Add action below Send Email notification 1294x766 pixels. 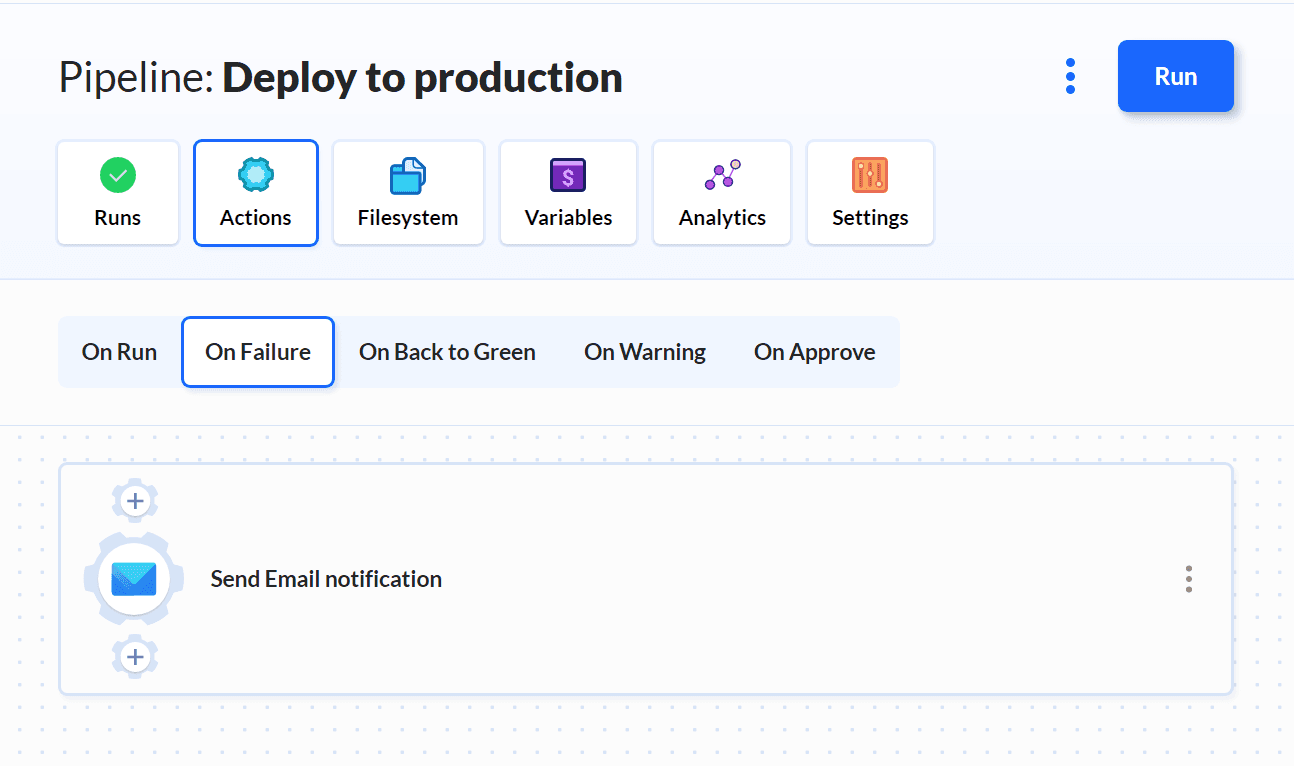(135, 657)
